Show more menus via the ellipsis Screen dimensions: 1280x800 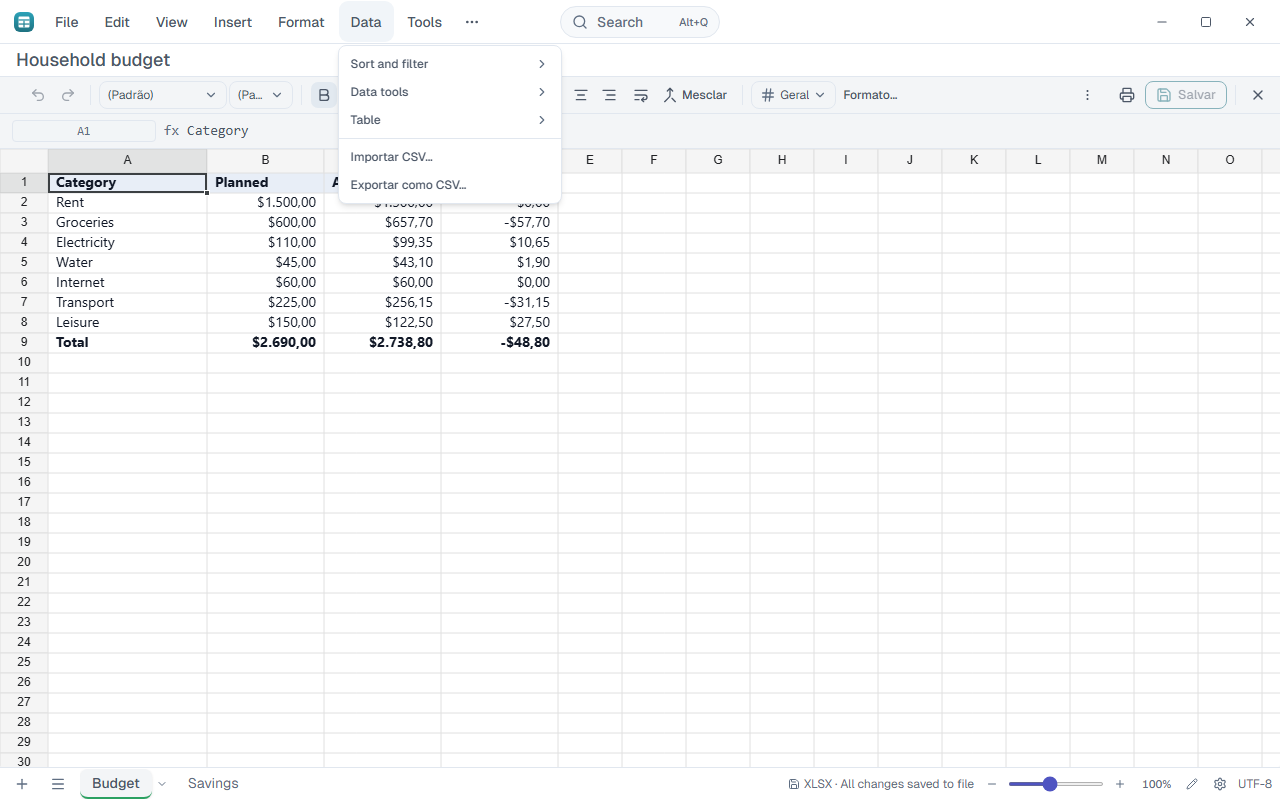tap(472, 22)
